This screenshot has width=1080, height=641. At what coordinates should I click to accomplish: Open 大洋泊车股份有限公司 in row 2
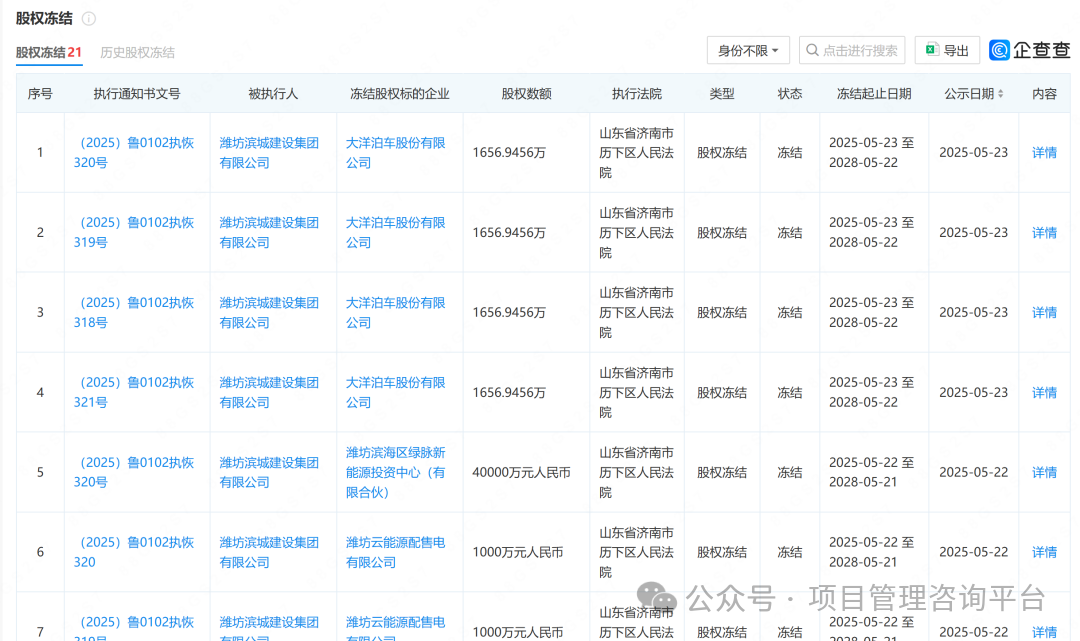coord(396,232)
